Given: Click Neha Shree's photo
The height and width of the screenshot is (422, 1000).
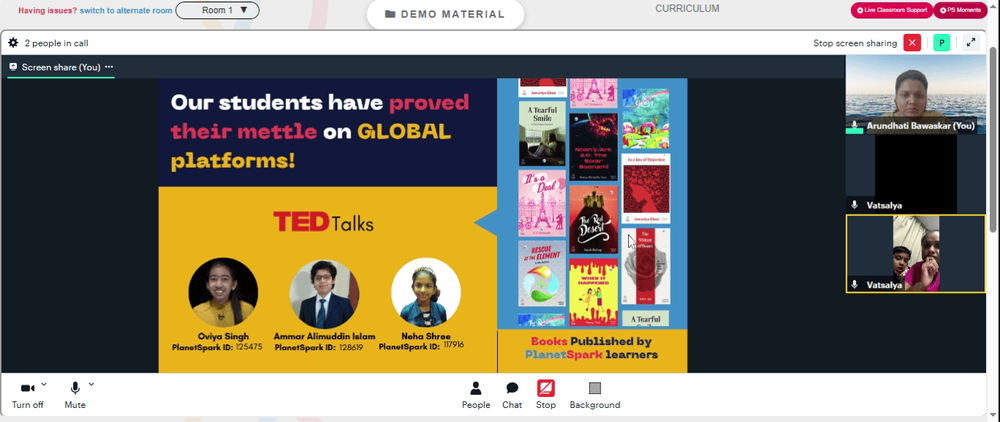Looking at the screenshot, I should [425, 293].
